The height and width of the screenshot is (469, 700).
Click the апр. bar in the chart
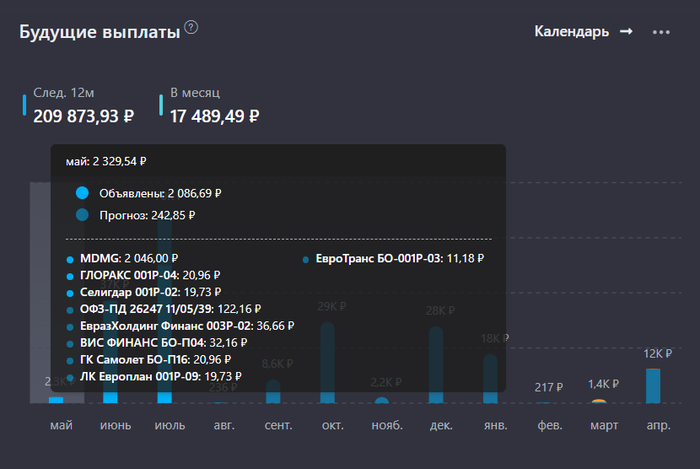pos(653,385)
